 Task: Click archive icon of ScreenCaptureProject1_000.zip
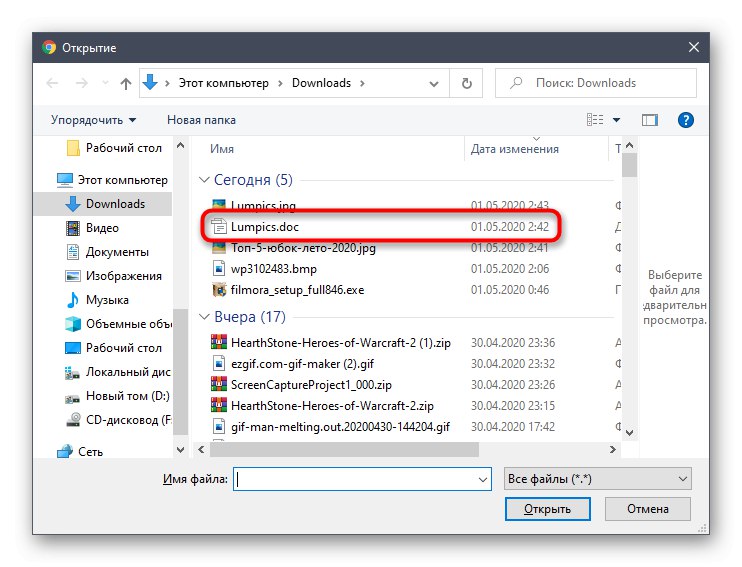coord(219,384)
